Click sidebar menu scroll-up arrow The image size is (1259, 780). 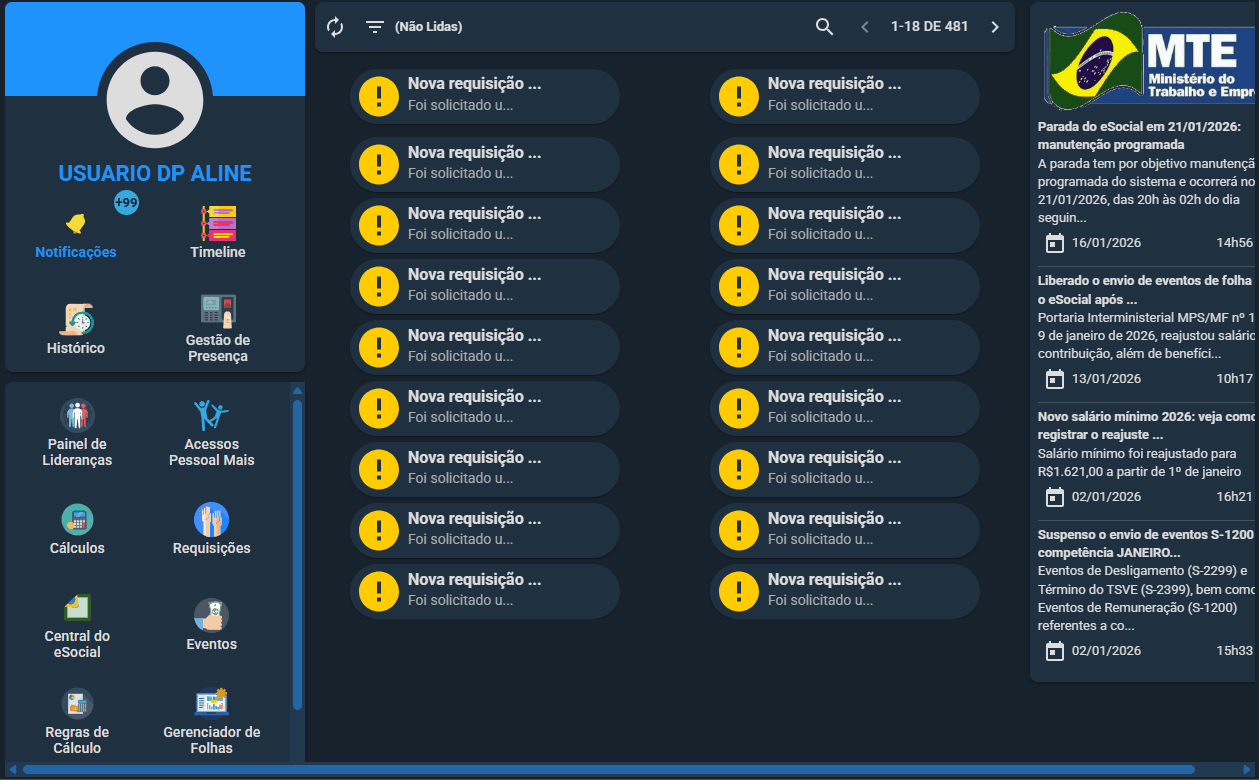point(297,390)
